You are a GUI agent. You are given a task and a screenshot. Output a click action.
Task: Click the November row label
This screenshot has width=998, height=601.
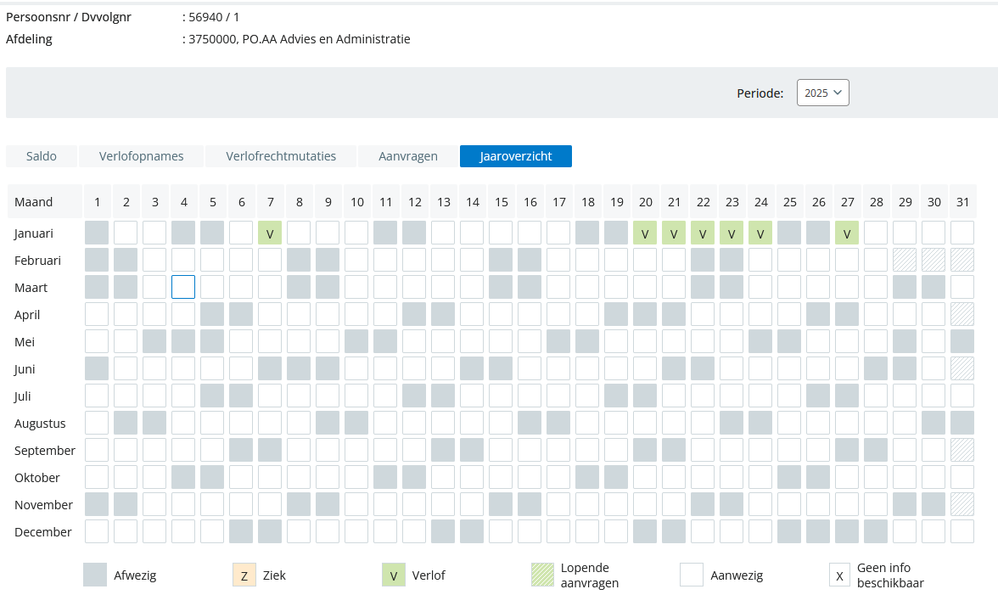[x=43, y=505]
